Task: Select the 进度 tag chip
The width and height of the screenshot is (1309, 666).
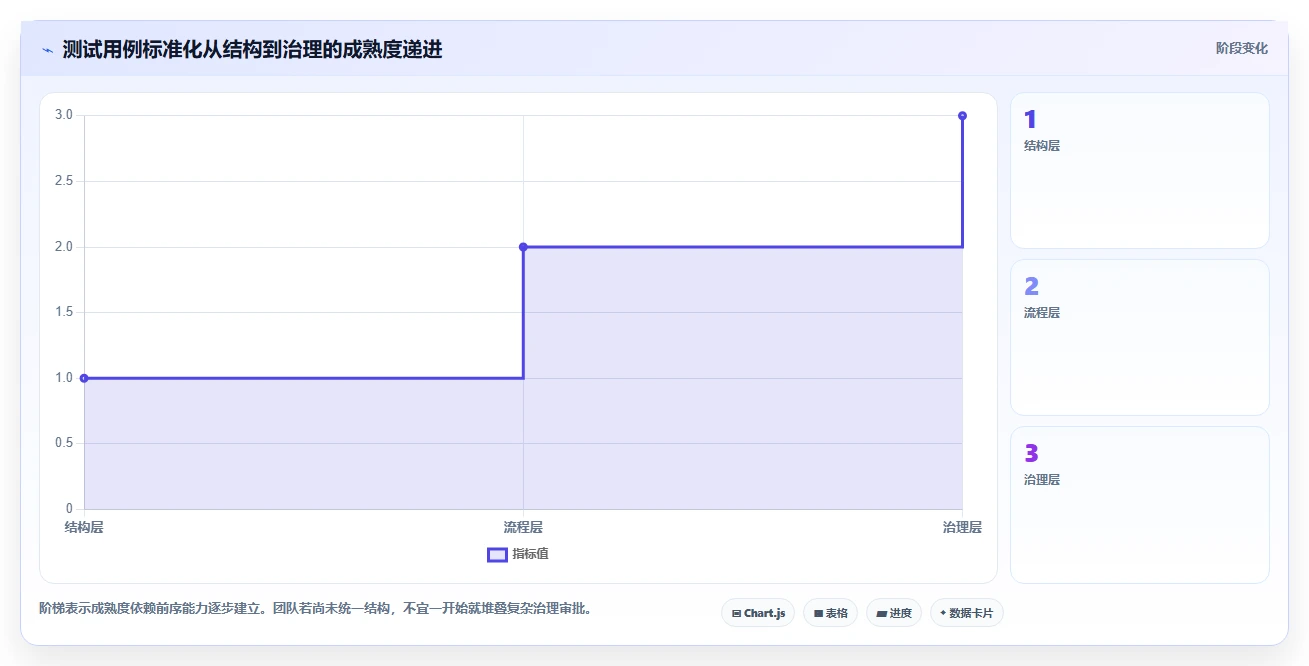Action: (x=893, y=613)
